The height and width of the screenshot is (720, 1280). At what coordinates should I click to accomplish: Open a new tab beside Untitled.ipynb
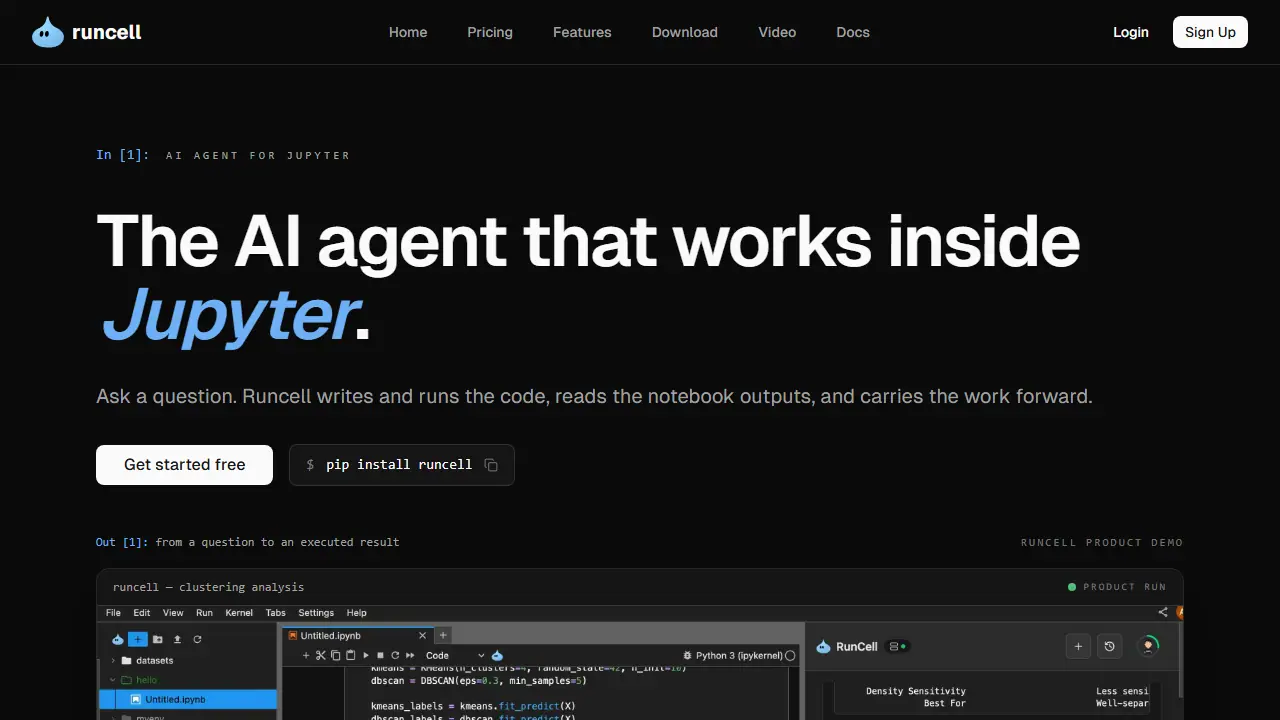click(x=444, y=635)
